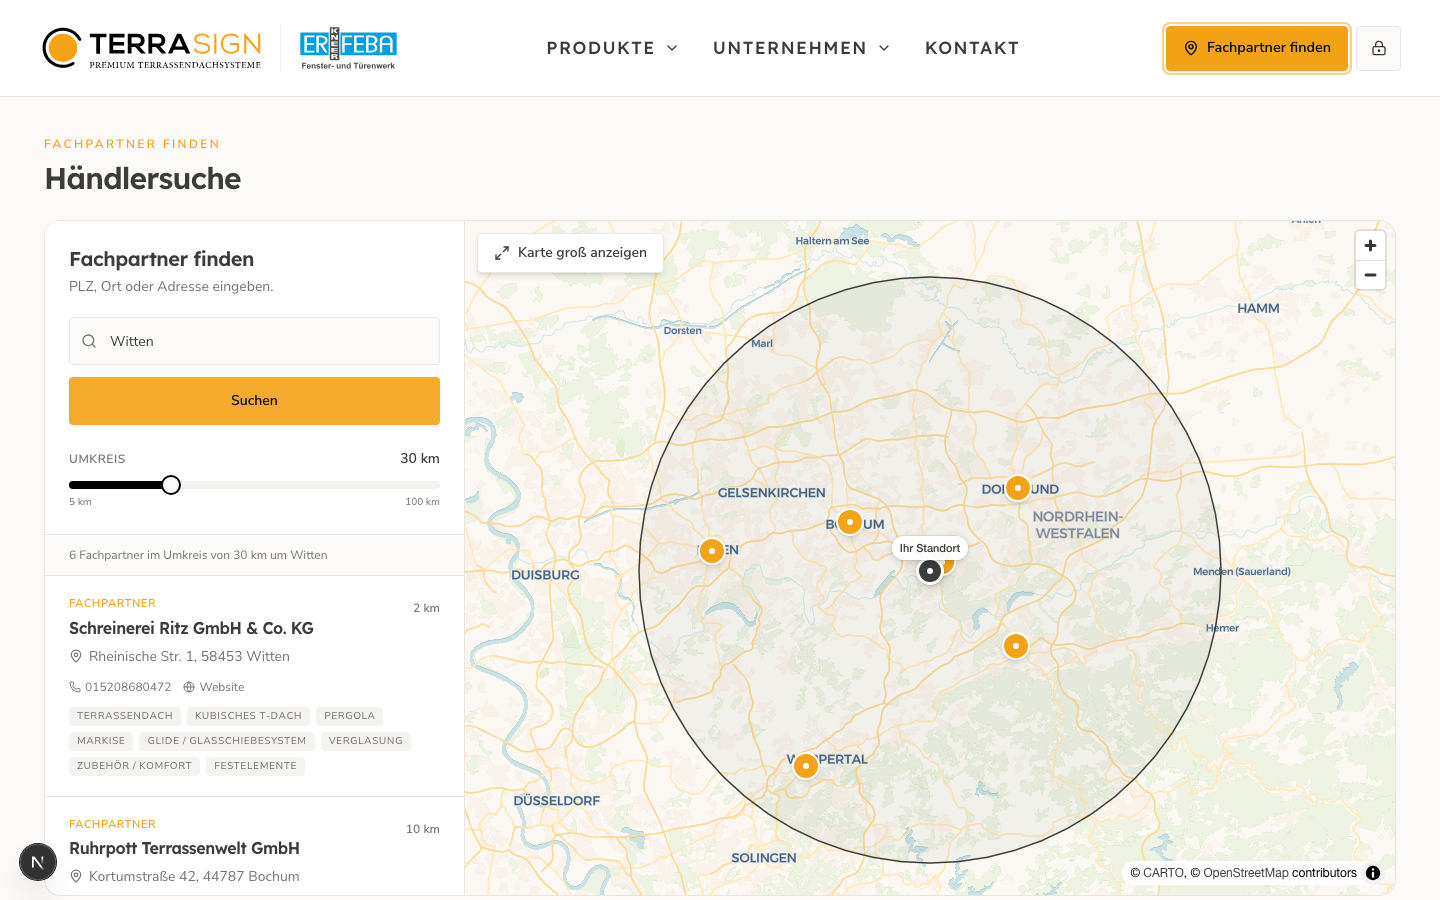Click the lock login icon
1440x900 pixels.
[1378, 48]
